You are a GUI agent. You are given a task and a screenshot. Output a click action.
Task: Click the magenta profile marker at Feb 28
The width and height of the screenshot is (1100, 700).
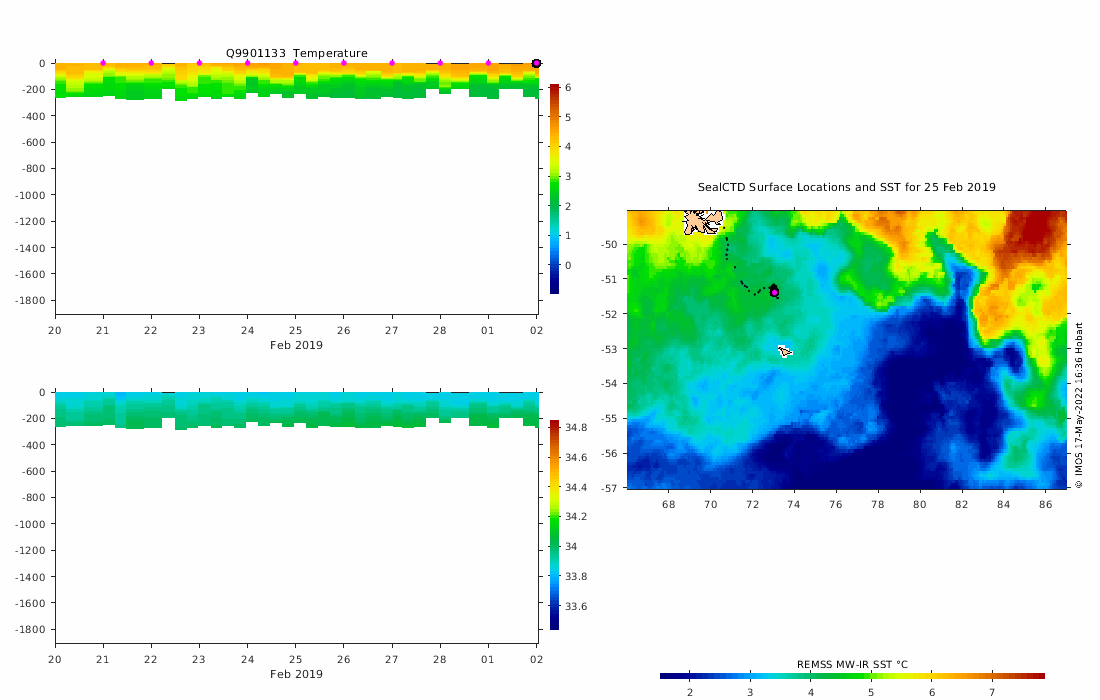pyautogui.click(x=440, y=63)
